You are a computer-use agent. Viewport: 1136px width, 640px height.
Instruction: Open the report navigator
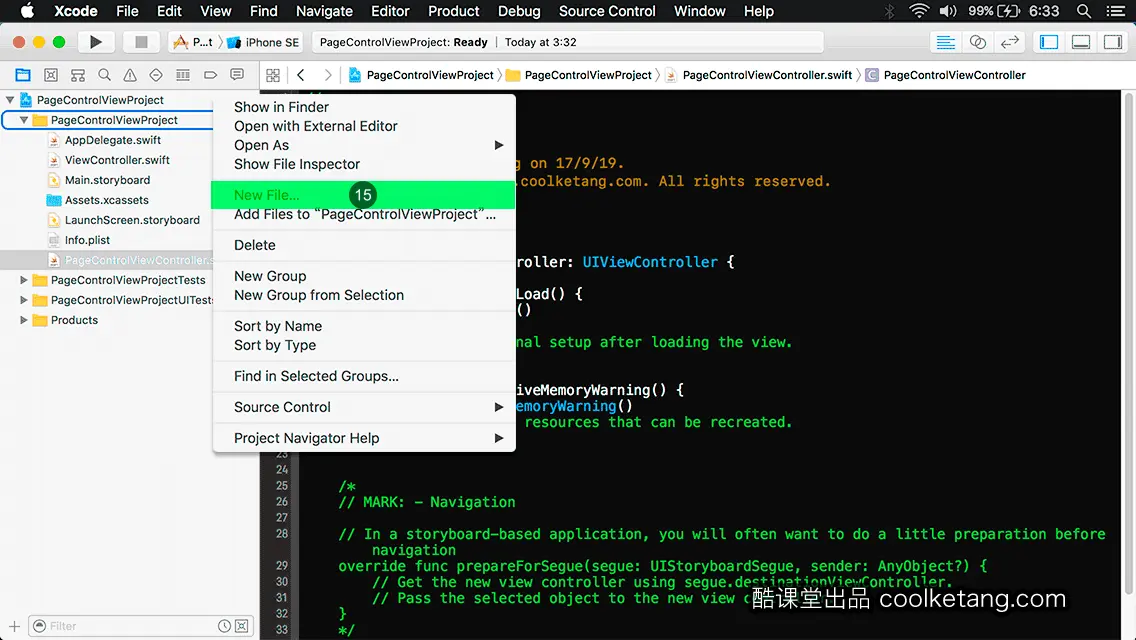coord(237,75)
